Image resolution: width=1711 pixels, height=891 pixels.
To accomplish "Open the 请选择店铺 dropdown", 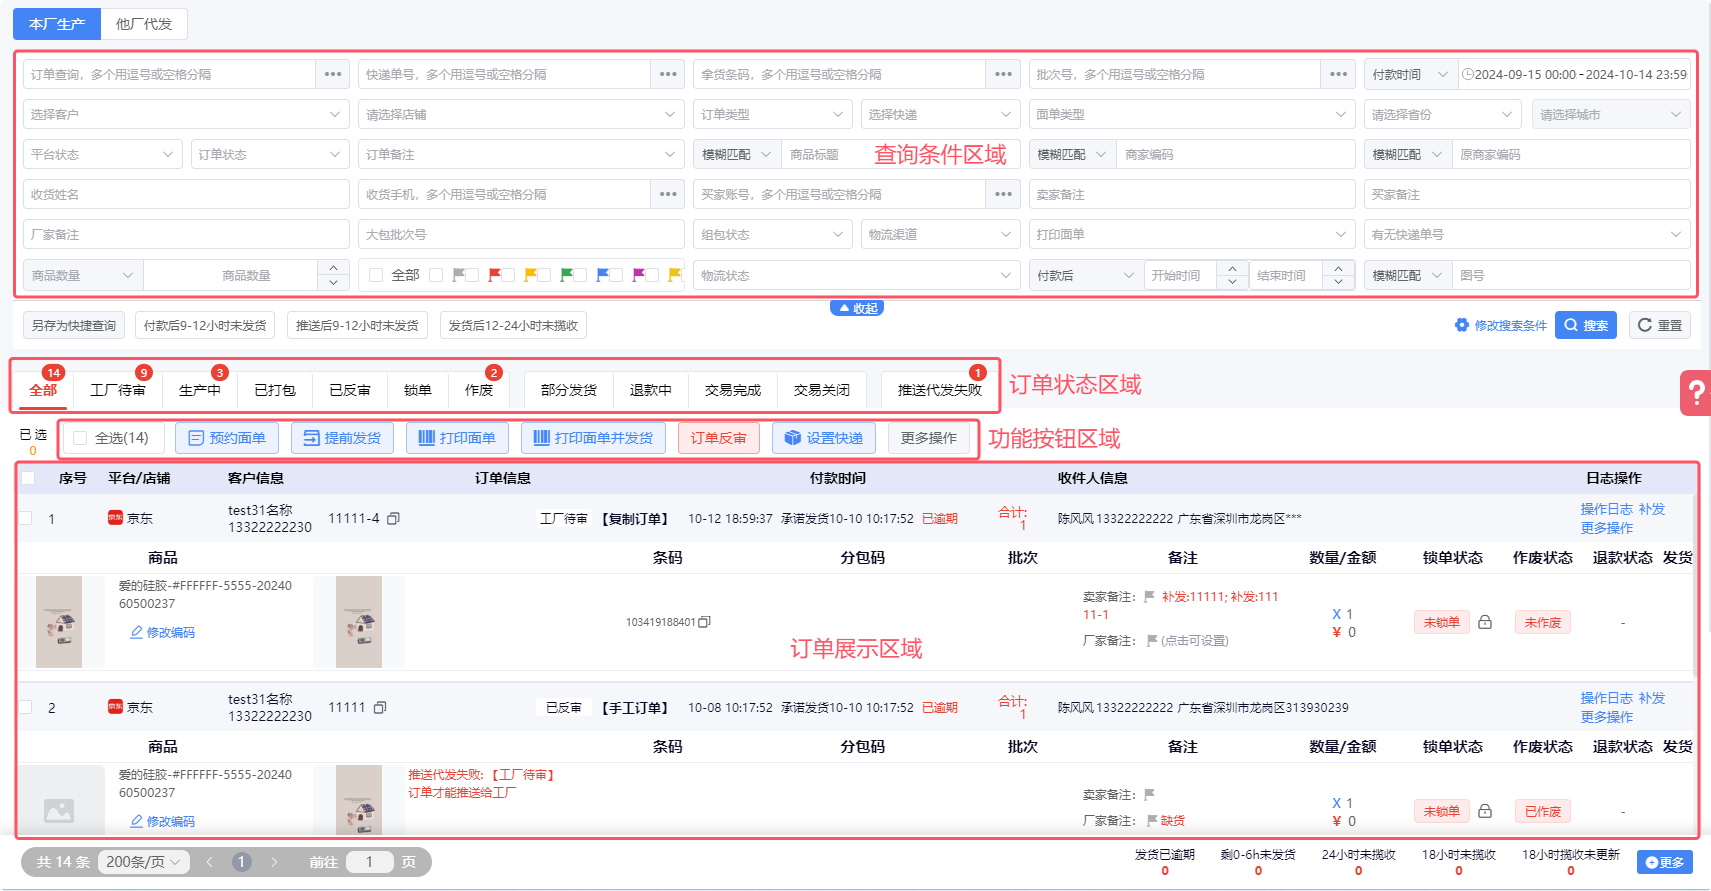I will [x=521, y=114].
